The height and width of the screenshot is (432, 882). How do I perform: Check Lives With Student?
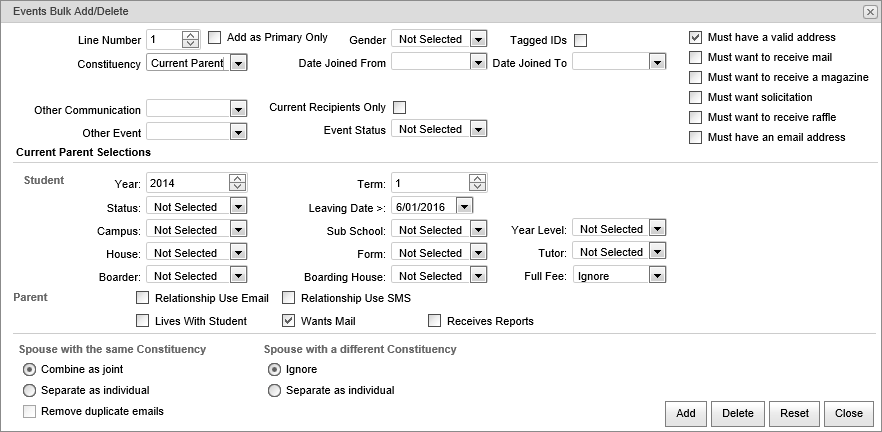coord(143,321)
